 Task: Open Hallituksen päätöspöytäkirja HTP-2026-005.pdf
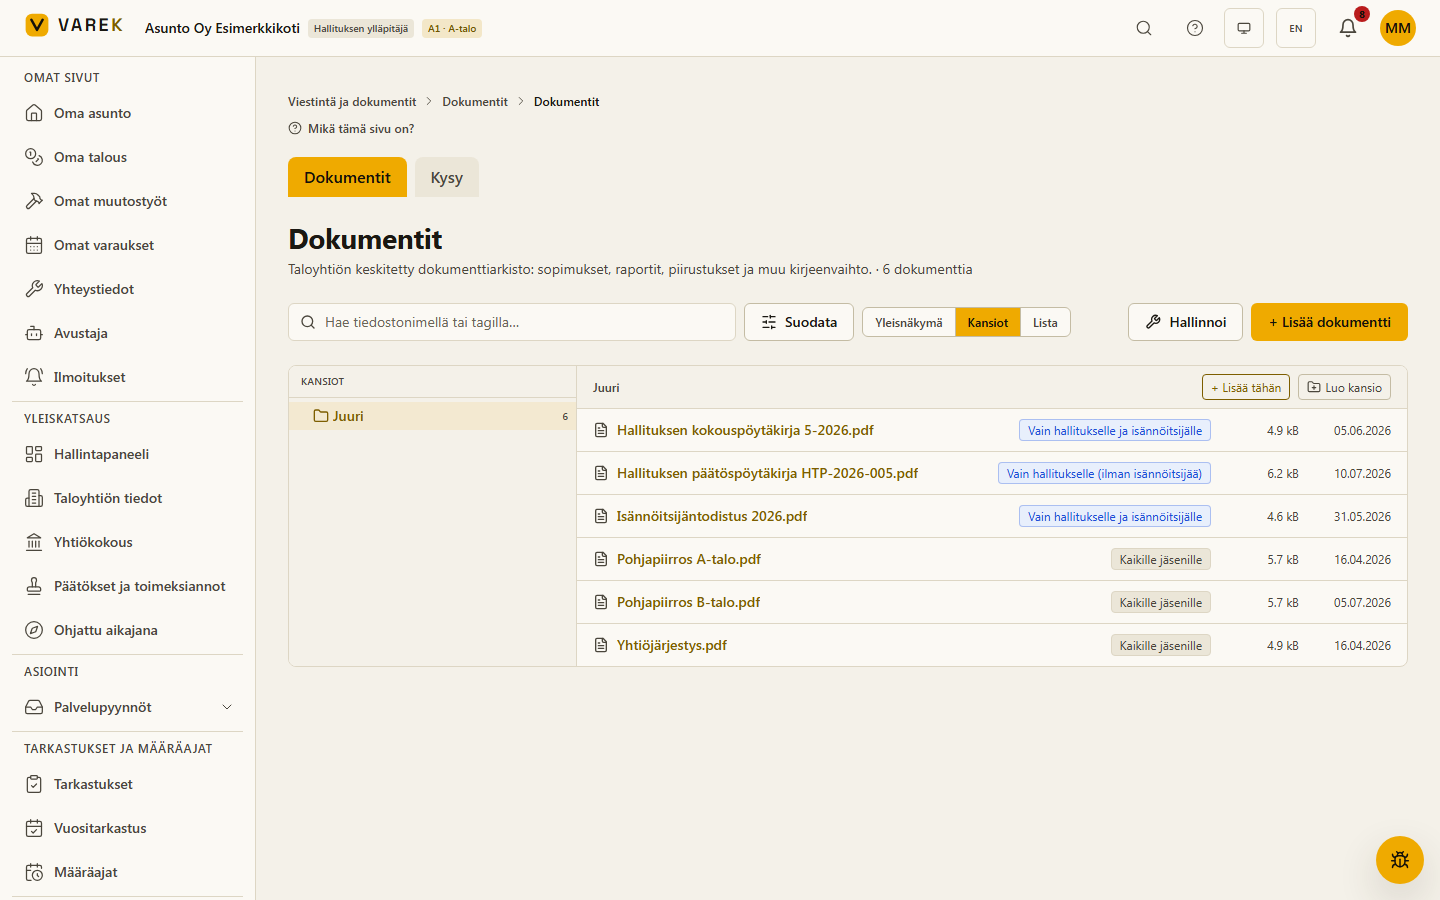[x=767, y=473]
